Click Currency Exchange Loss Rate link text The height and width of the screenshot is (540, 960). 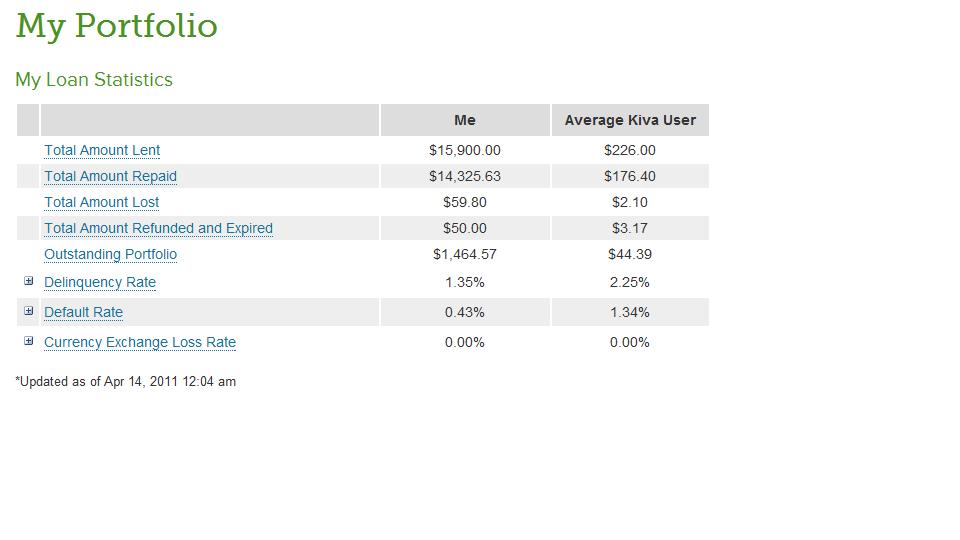(x=140, y=342)
